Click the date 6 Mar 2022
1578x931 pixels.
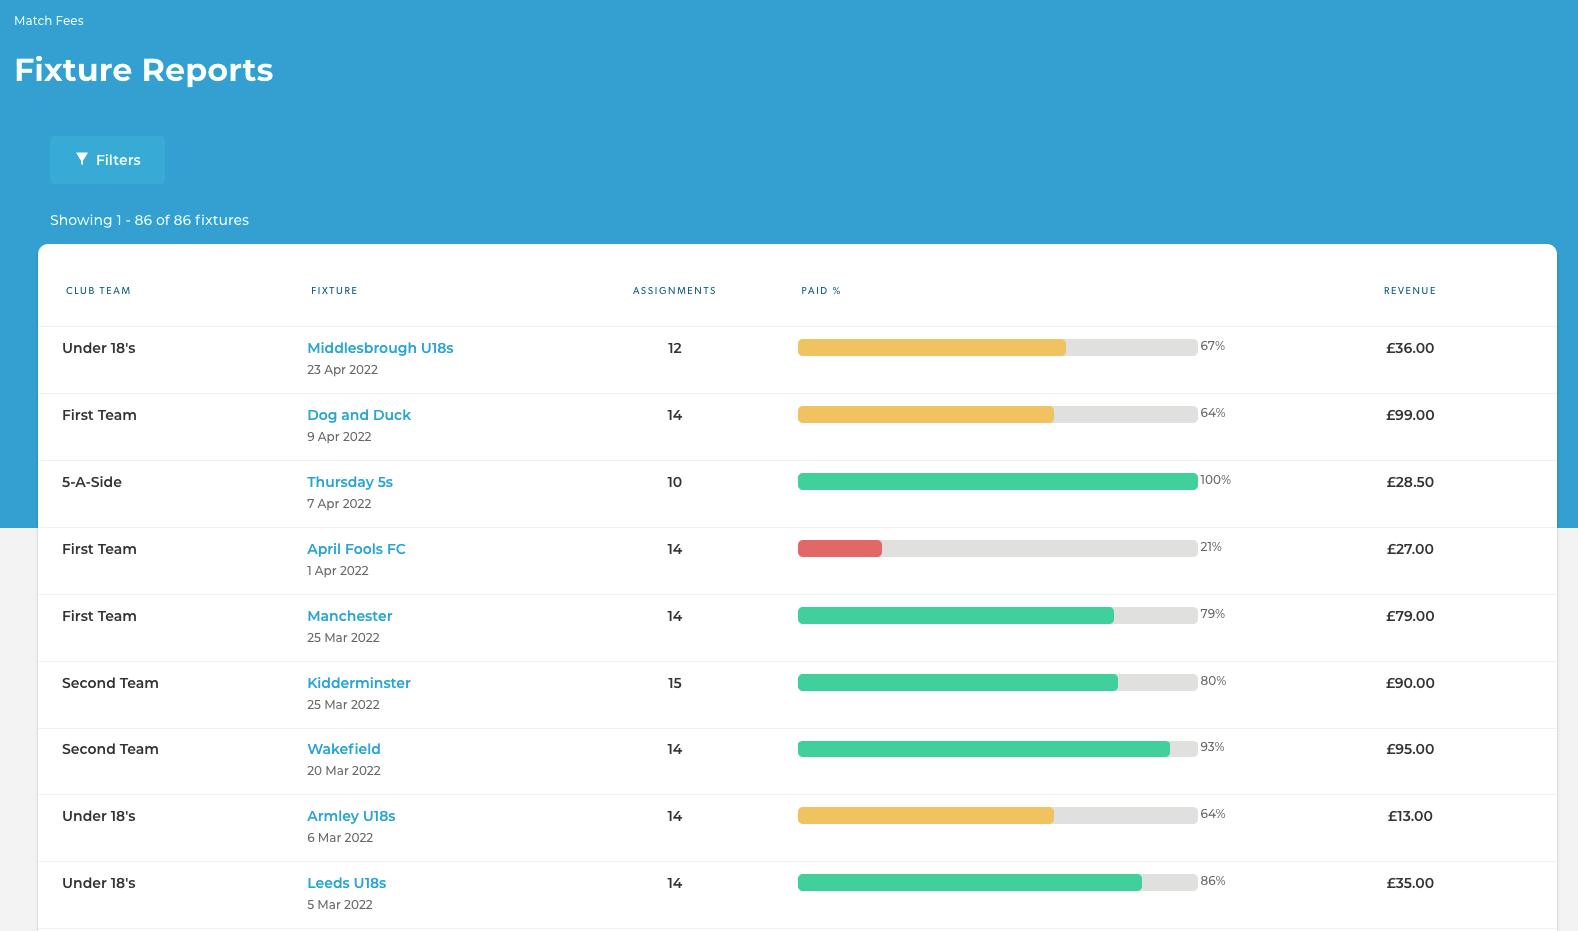coord(340,838)
